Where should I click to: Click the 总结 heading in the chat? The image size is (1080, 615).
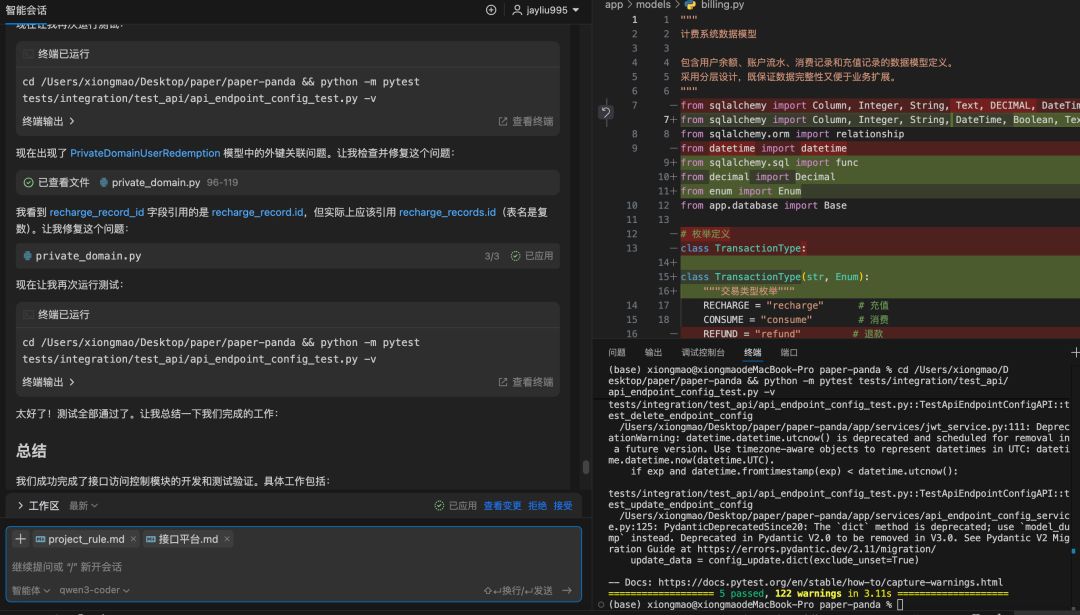tap(31, 451)
